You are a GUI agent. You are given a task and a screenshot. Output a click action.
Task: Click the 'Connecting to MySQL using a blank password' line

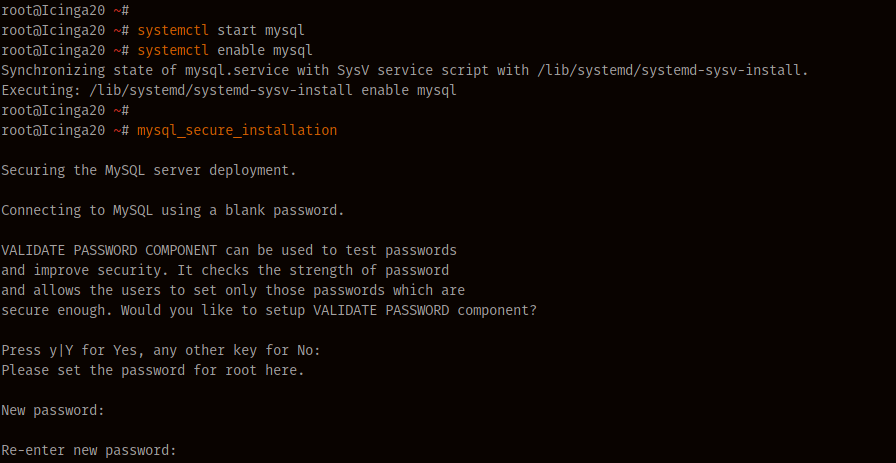click(173, 210)
